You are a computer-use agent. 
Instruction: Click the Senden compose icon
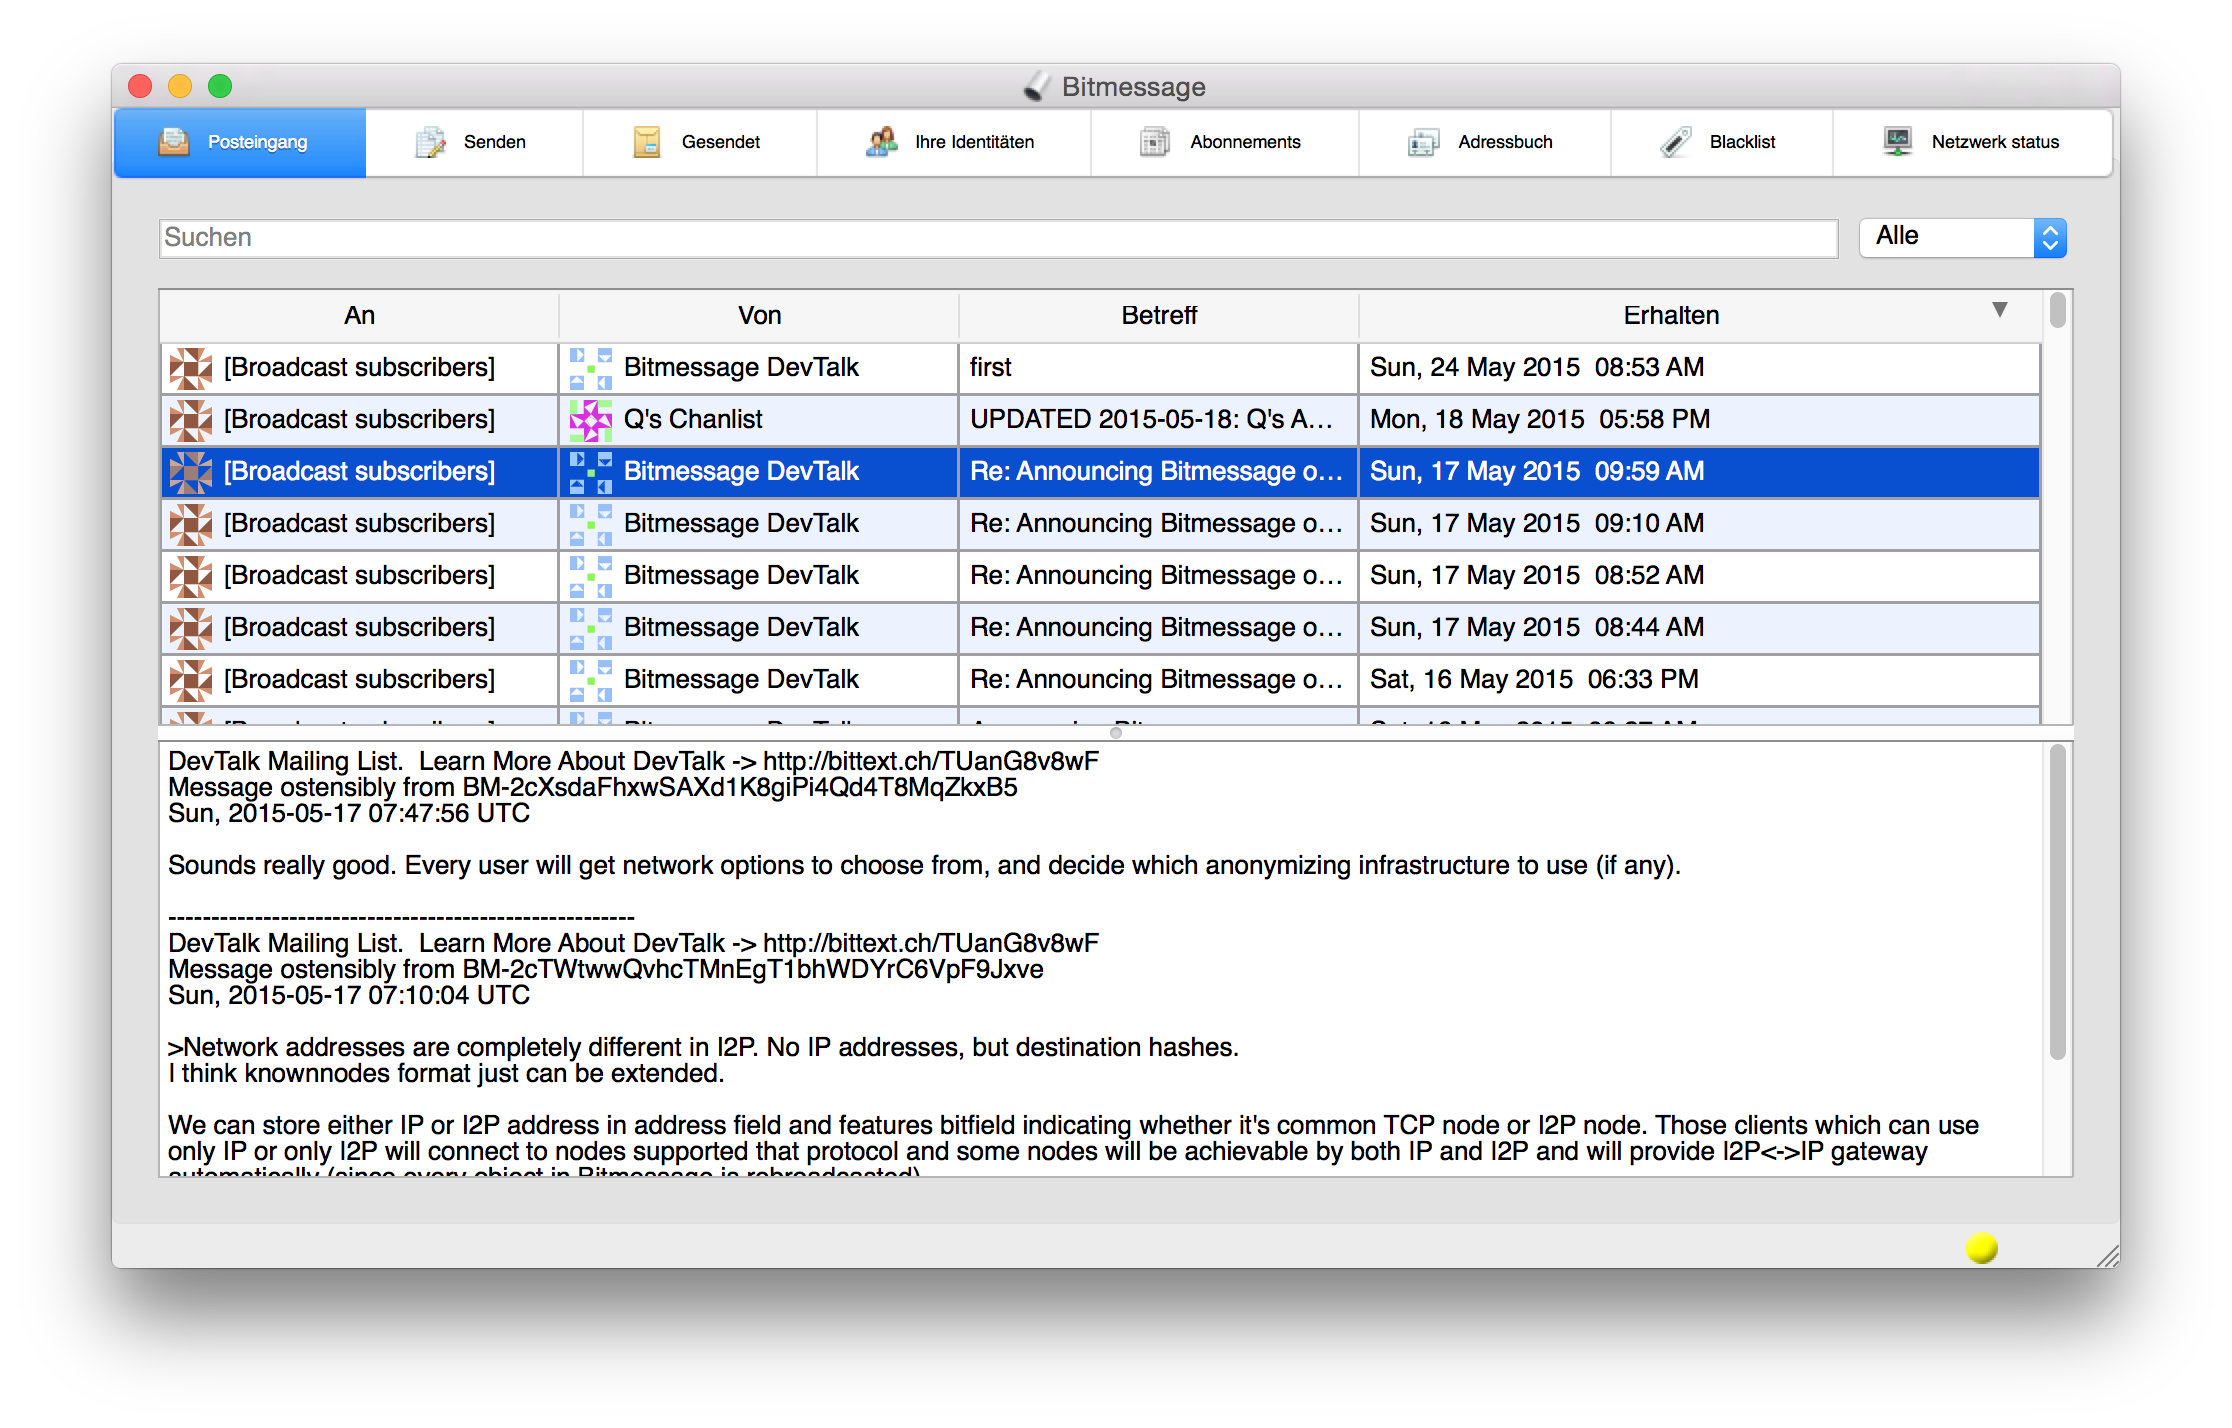(x=430, y=142)
